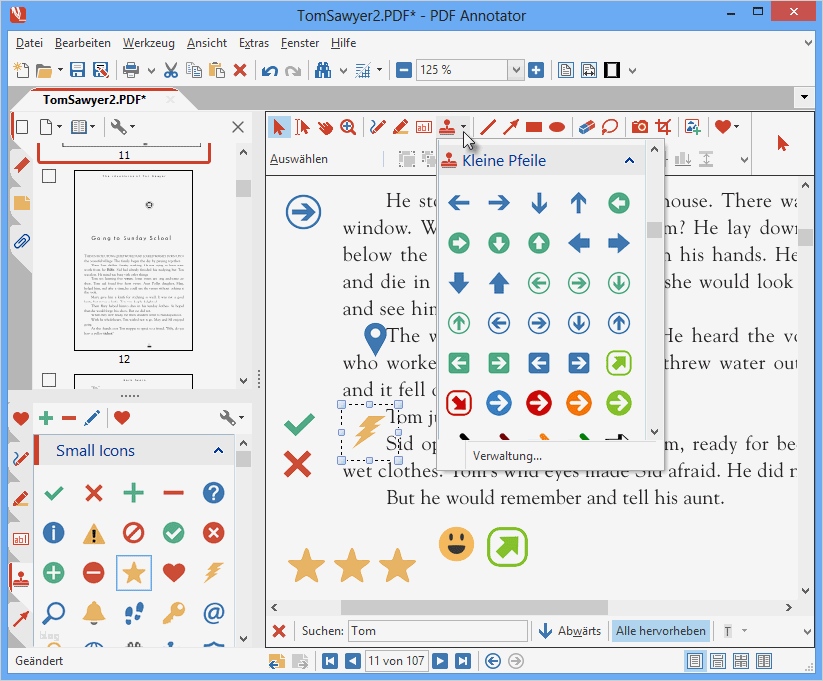Image resolution: width=823 pixels, height=681 pixels.
Task: Click the Abwärts search direction button
Action: click(x=570, y=631)
